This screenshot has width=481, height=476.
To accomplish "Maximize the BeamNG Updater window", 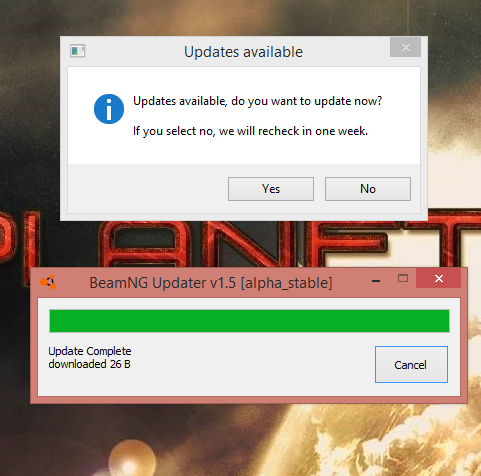I will point(403,278).
